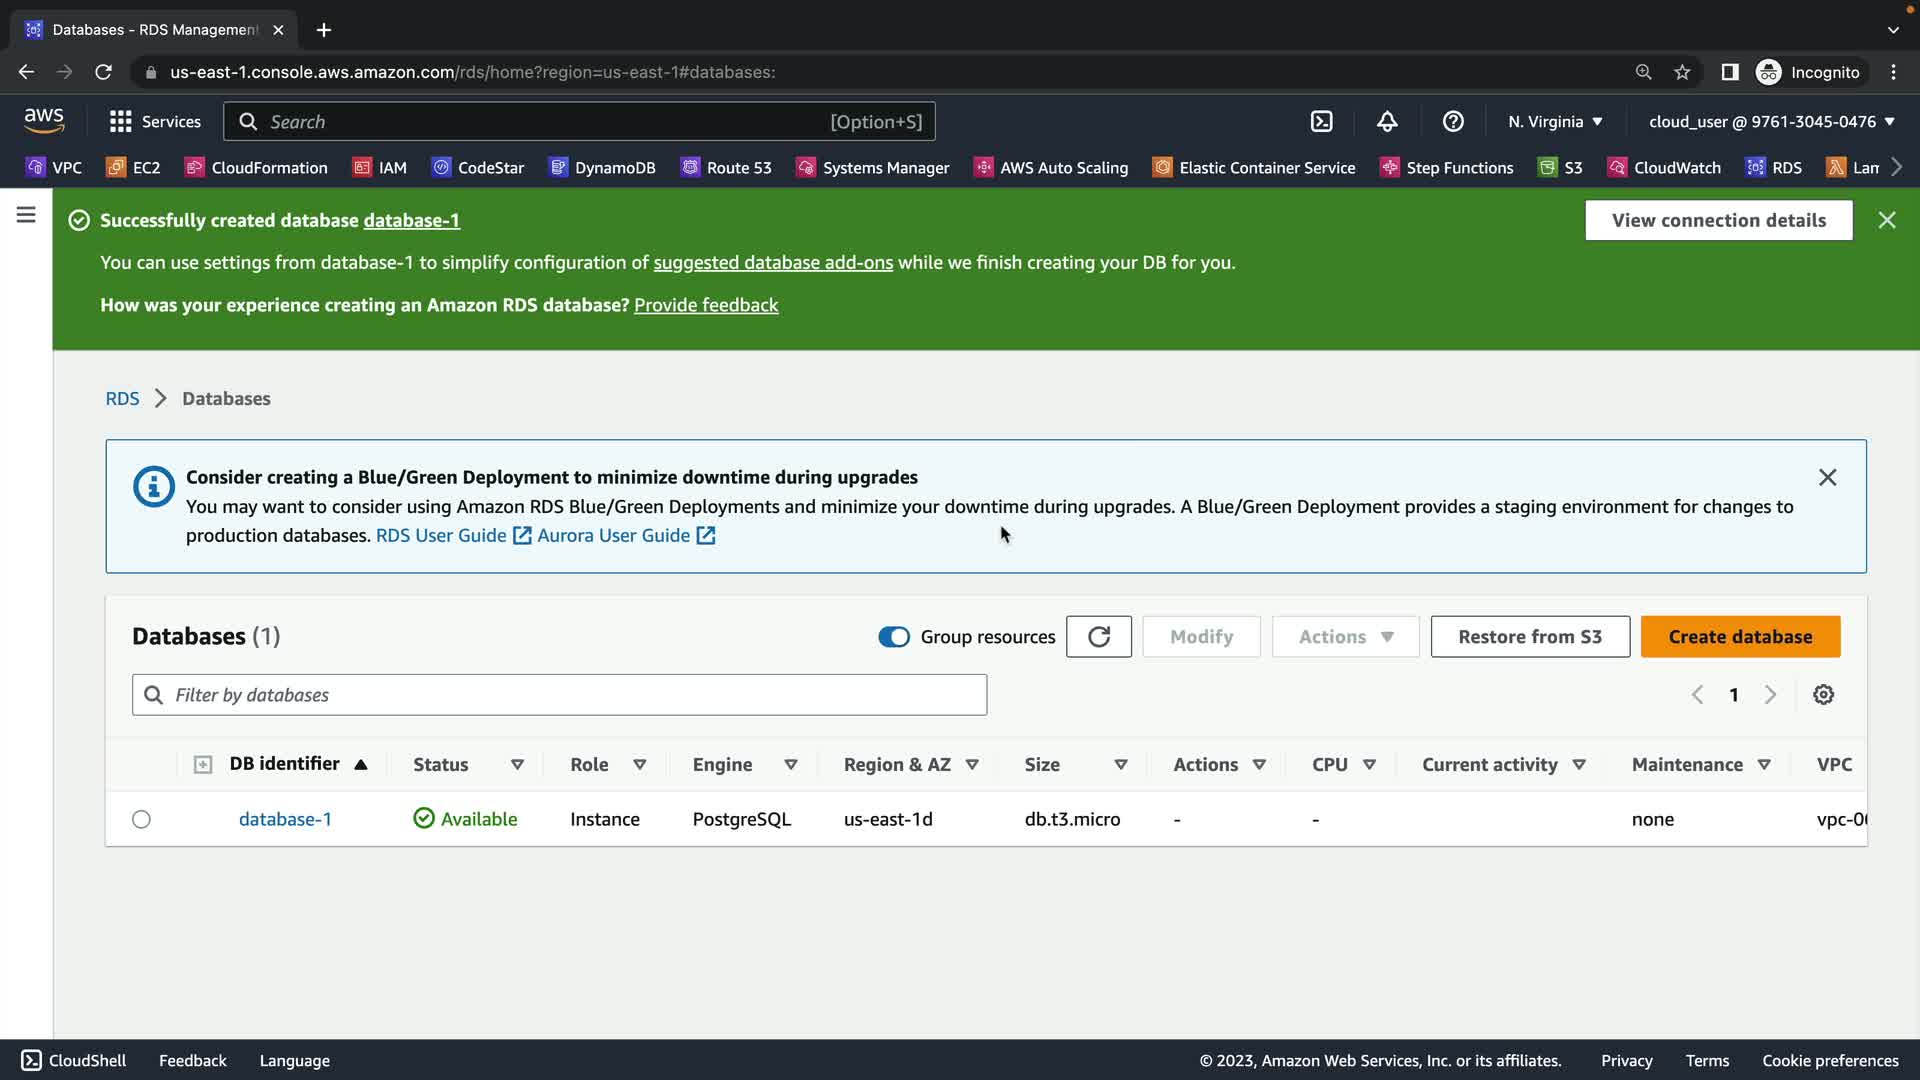The height and width of the screenshot is (1080, 1920).
Task: Open the Route 53 favorites bar item
Action: 726,168
